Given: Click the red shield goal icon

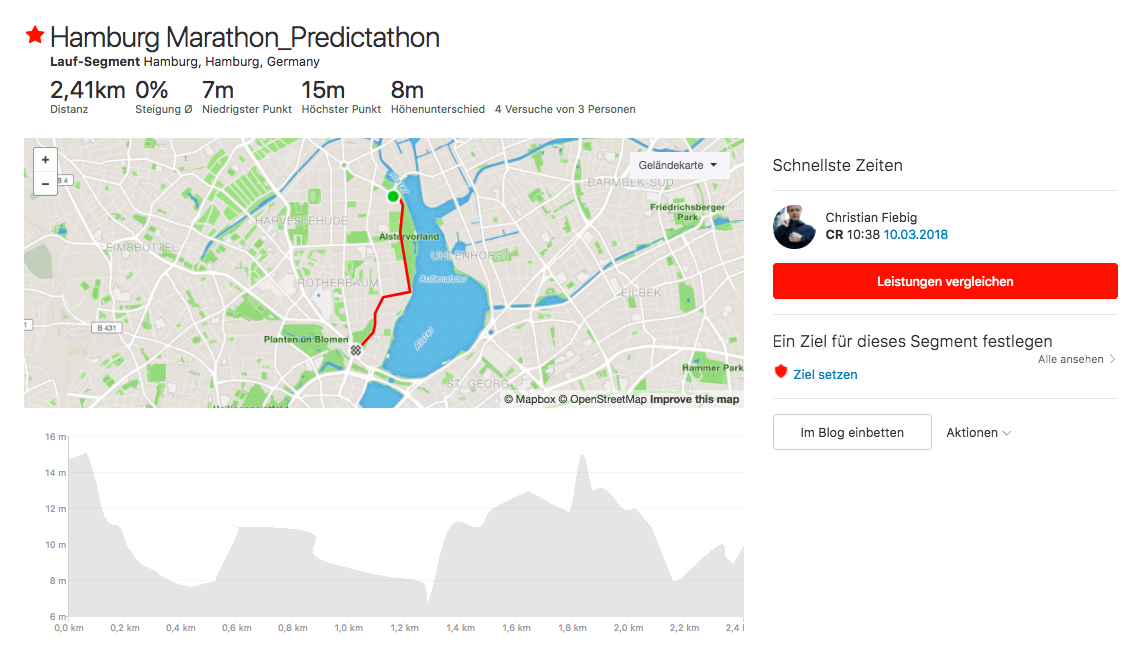Looking at the screenshot, I should 781,372.
